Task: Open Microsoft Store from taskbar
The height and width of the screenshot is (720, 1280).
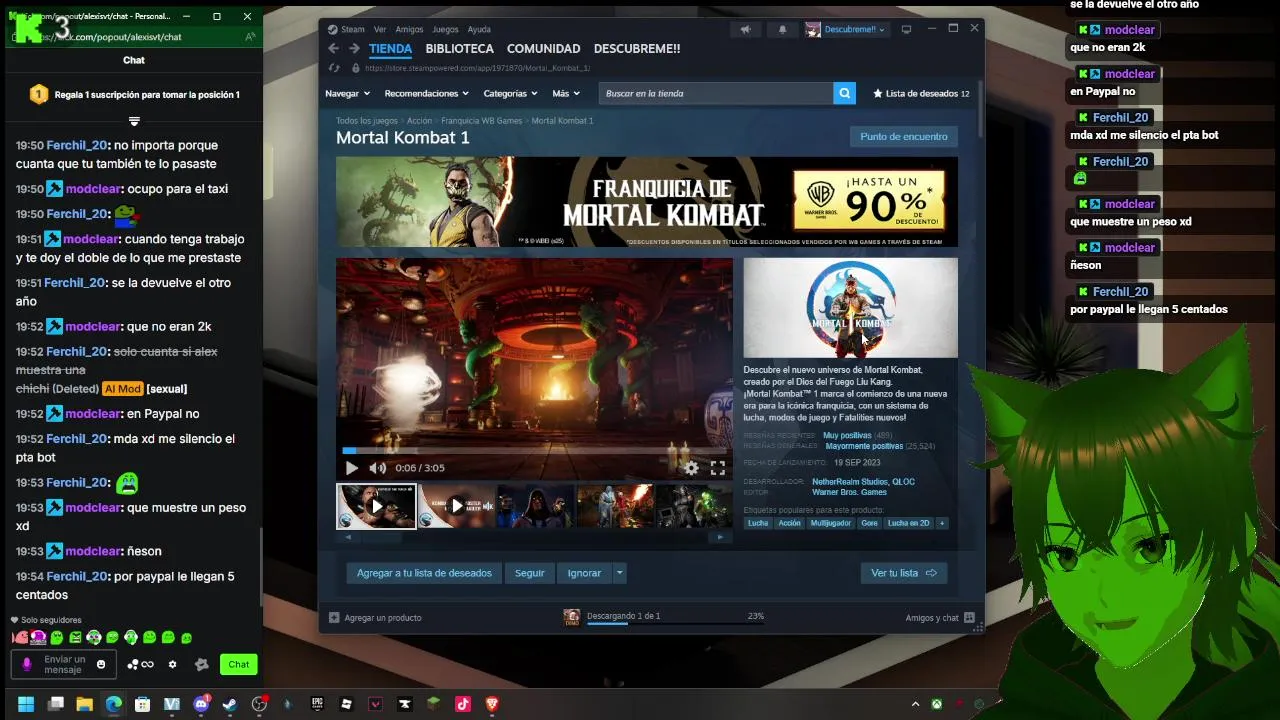Action: pos(143,704)
